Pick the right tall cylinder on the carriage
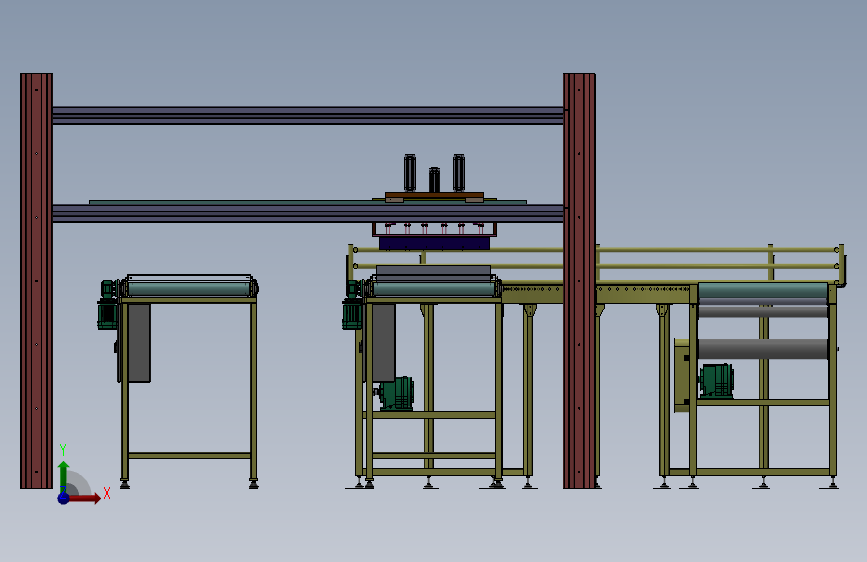The height and width of the screenshot is (562, 867). click(459, 173)
